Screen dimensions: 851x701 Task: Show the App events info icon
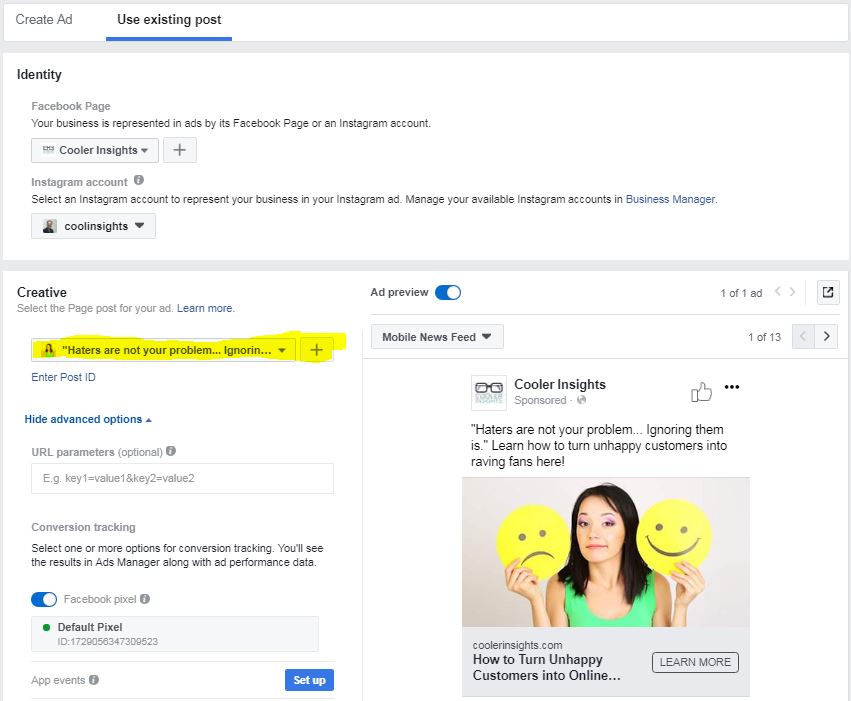coord(94,680)
